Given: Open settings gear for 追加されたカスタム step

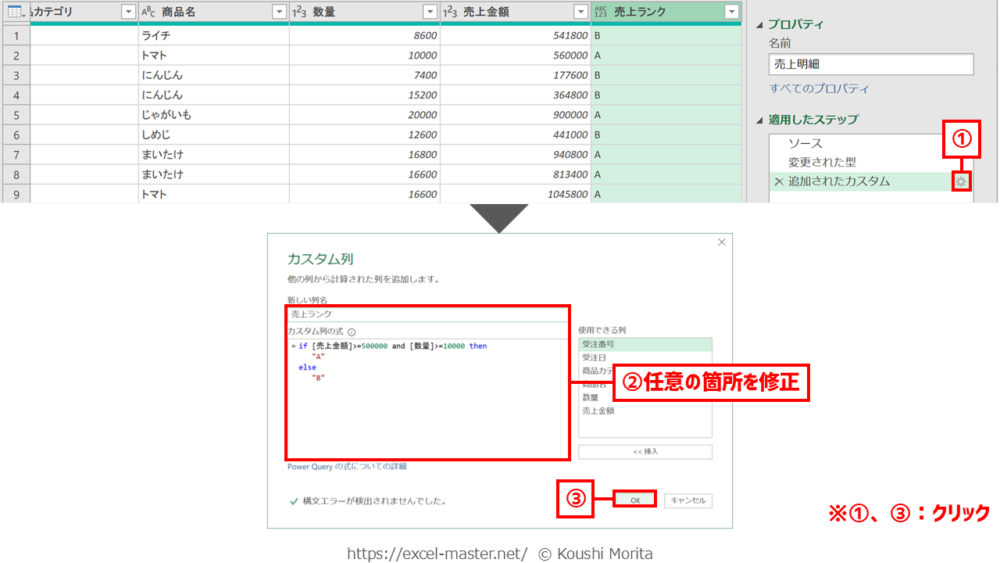Looking at the screenshot, I should [961, 182].
